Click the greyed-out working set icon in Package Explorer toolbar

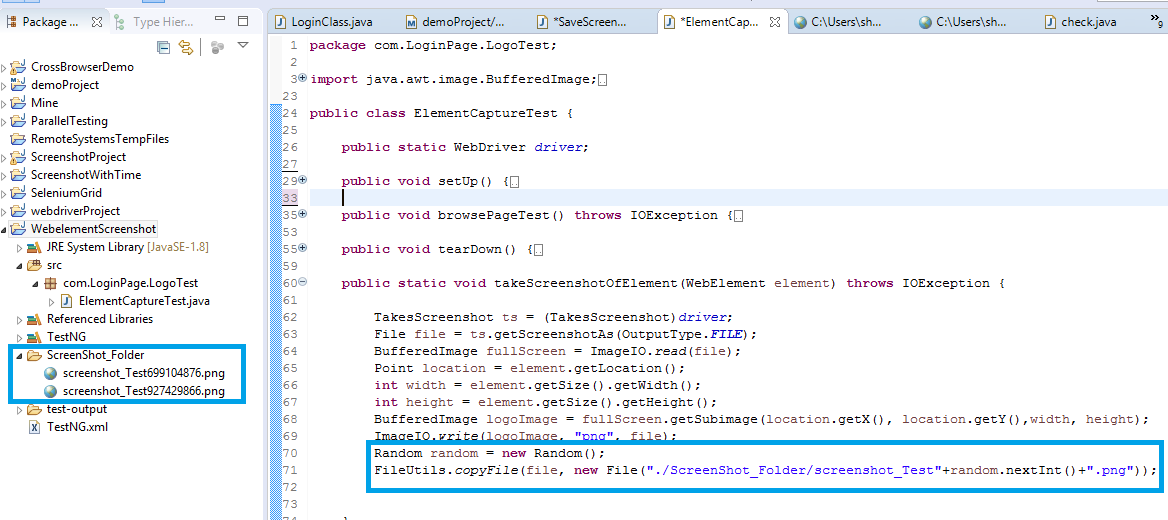coord(217,48)
